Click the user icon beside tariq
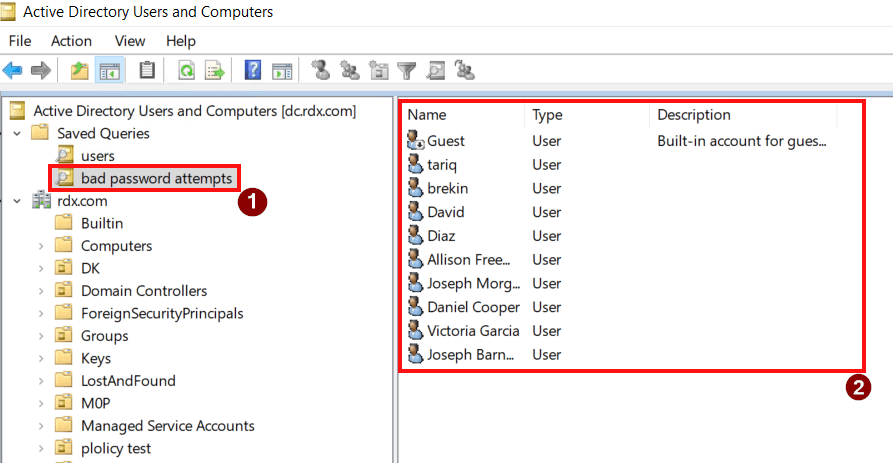This screenshot has height=463, width=893. point(416,165)
